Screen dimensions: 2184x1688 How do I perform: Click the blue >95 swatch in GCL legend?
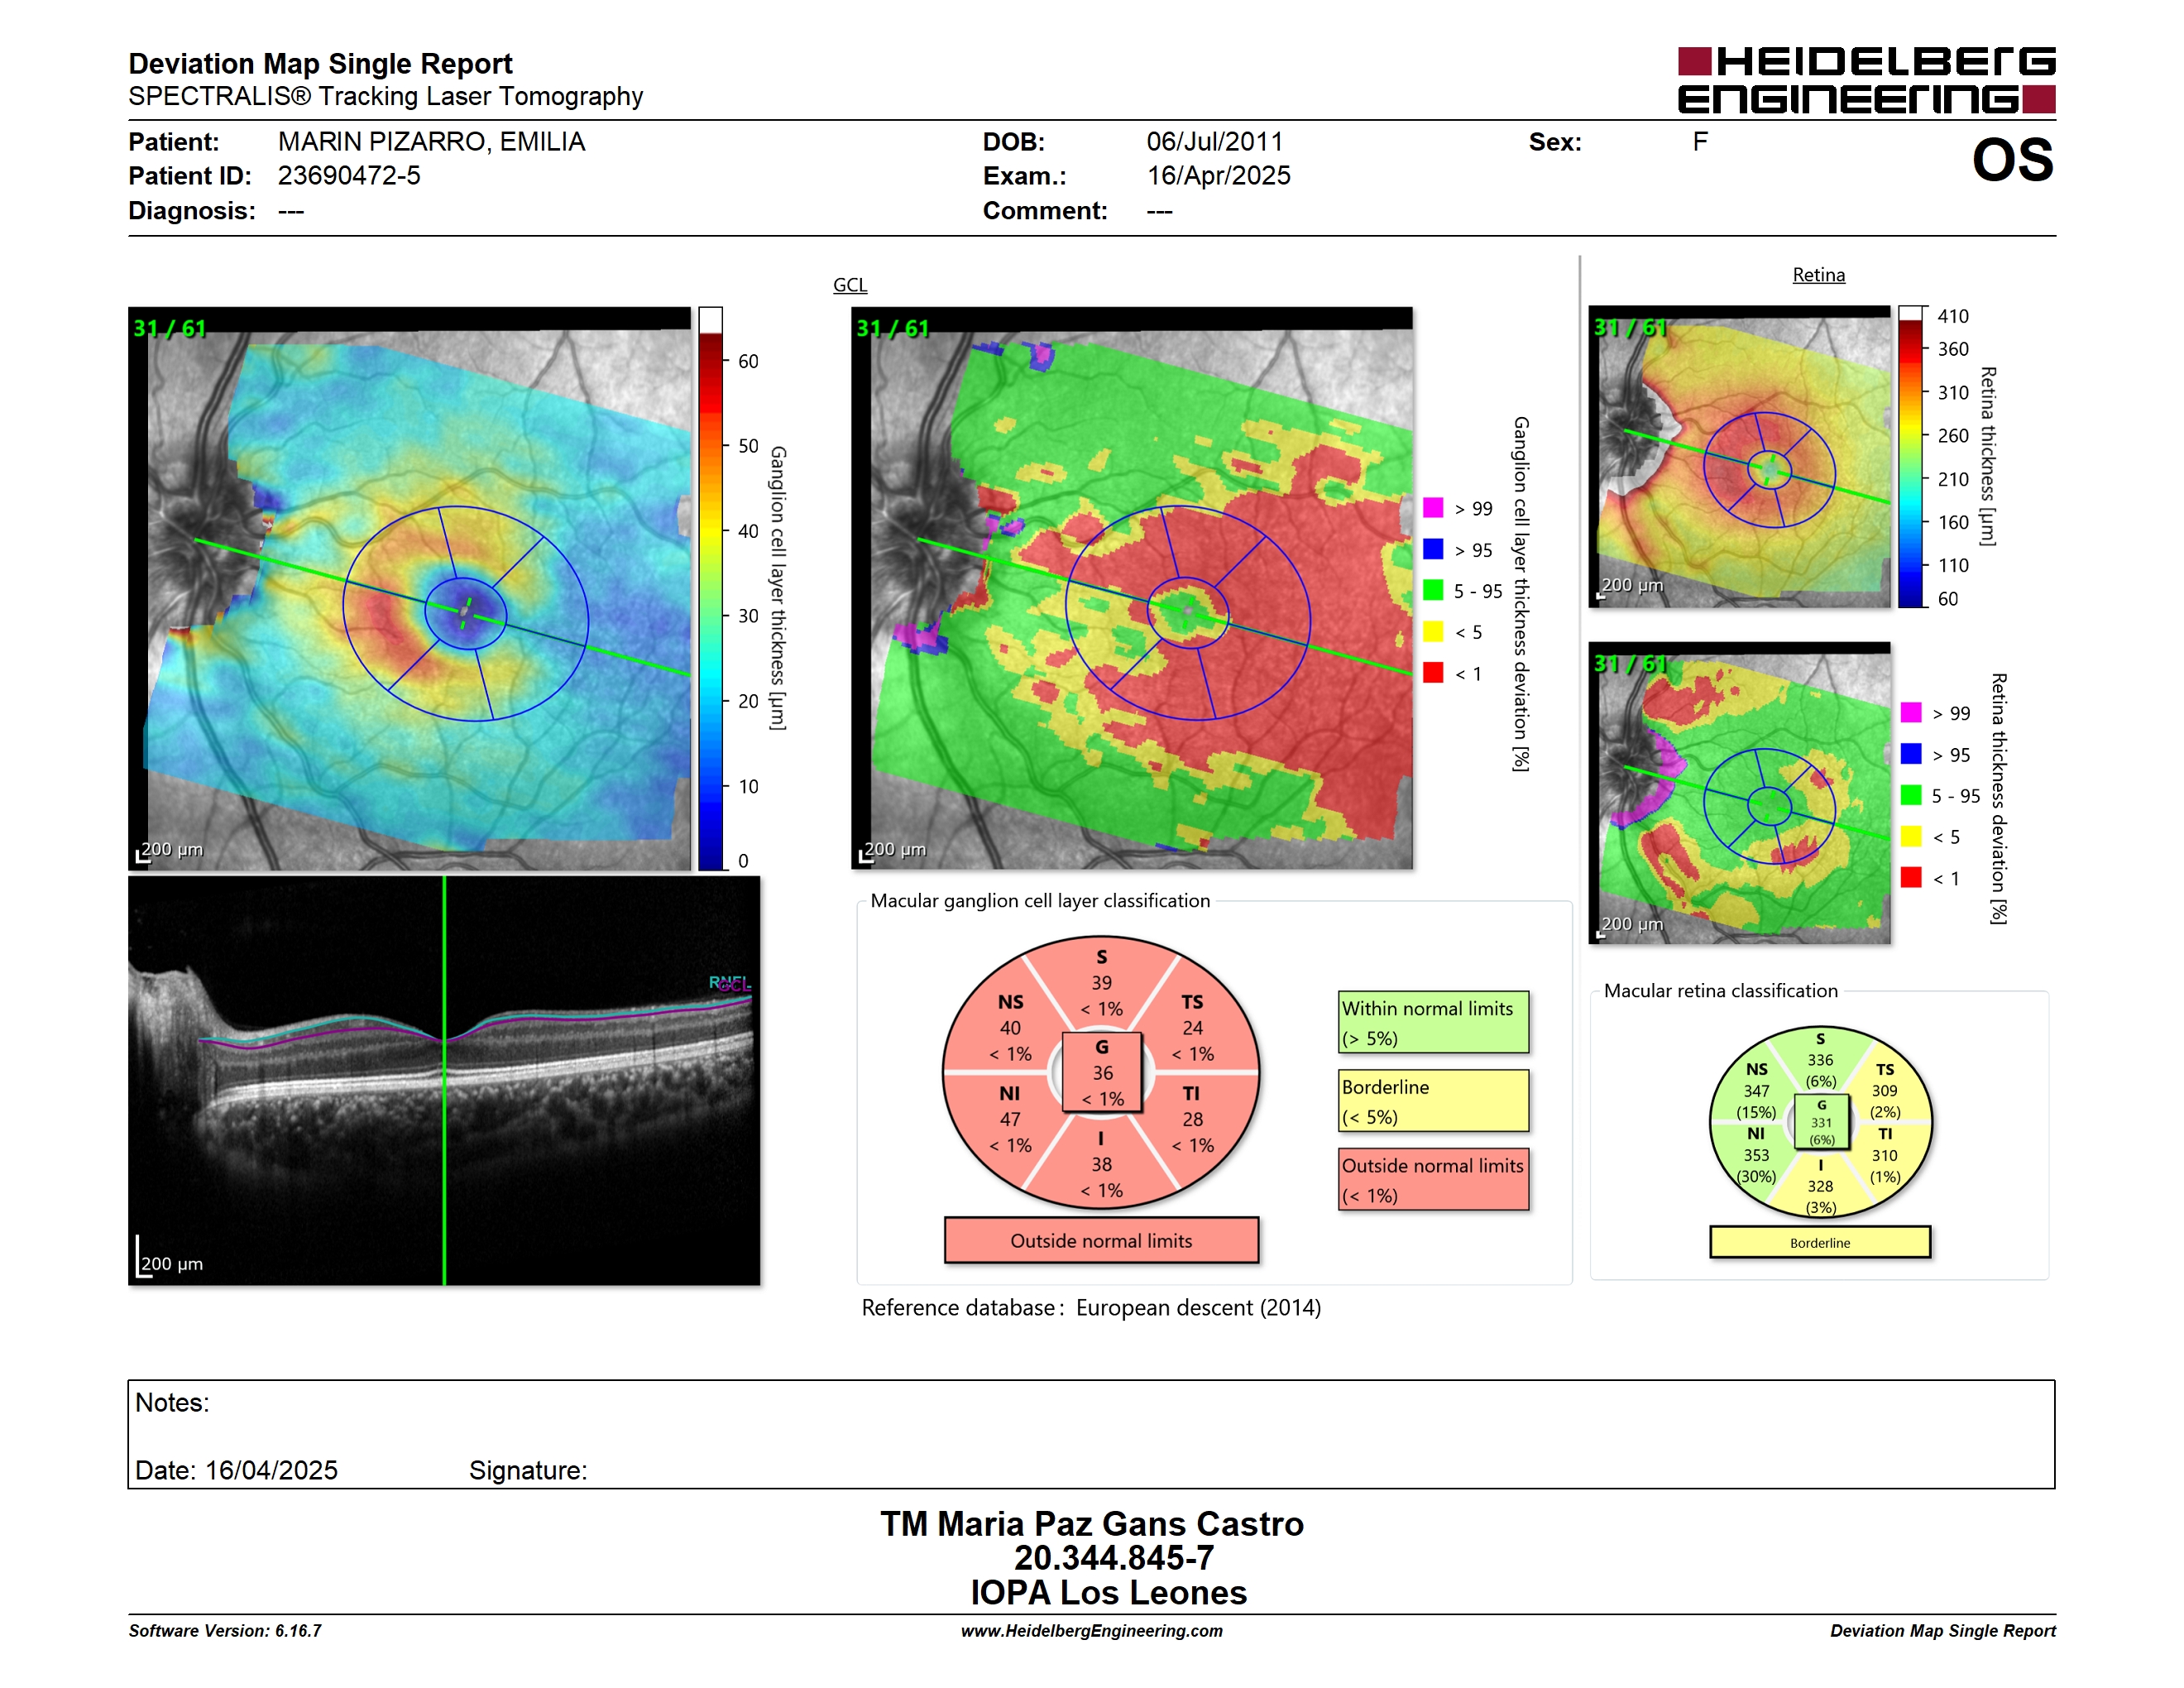click(1433, 549)
